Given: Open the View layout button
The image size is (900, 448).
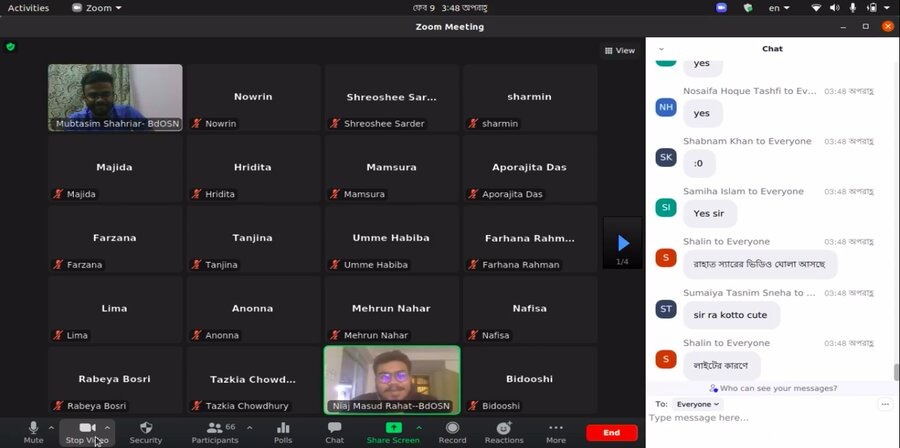Looking at the screenshot, I should 620,50.
